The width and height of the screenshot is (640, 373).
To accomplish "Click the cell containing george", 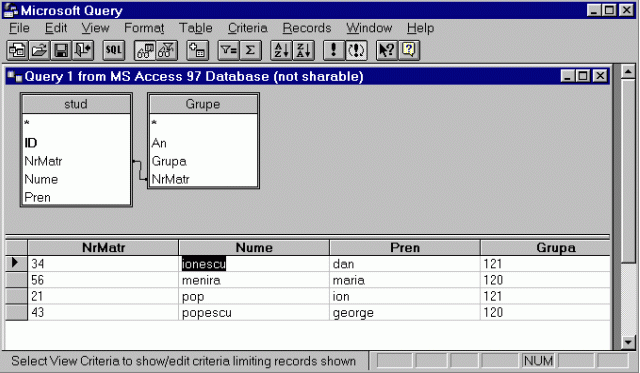I will (405, 313).
